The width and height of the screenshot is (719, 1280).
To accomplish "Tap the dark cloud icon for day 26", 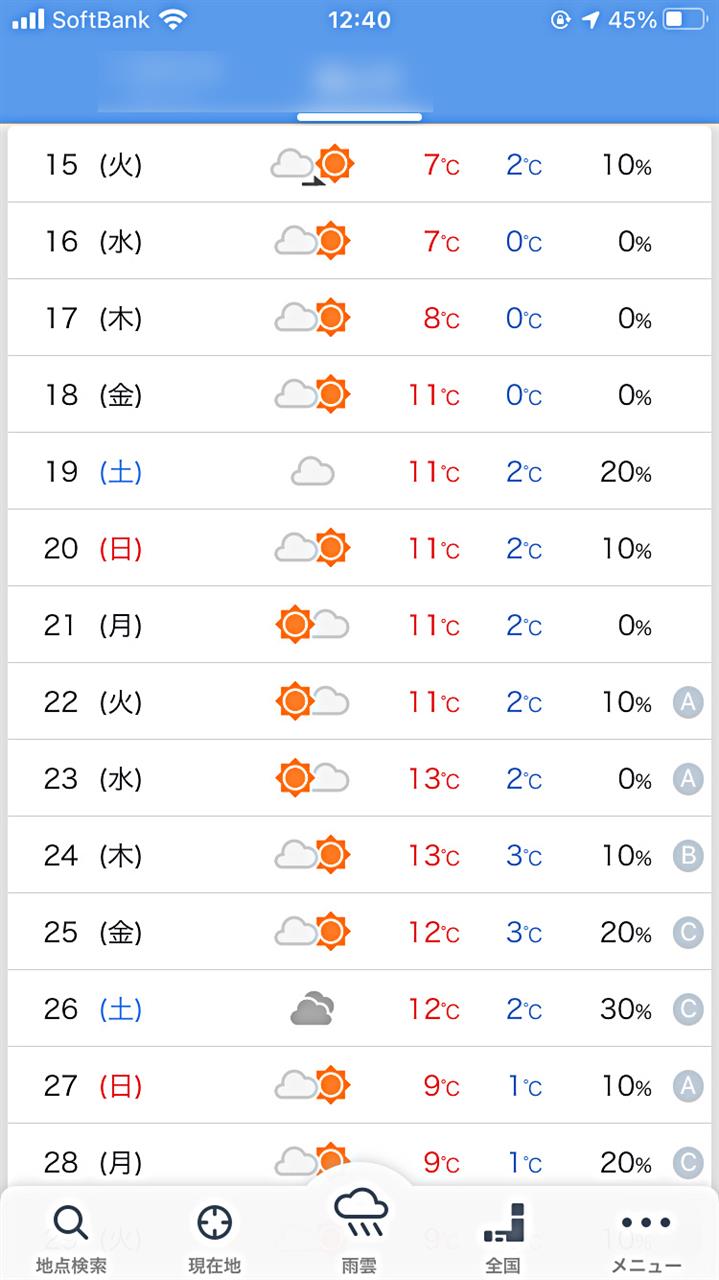I will pos(312,1009).
